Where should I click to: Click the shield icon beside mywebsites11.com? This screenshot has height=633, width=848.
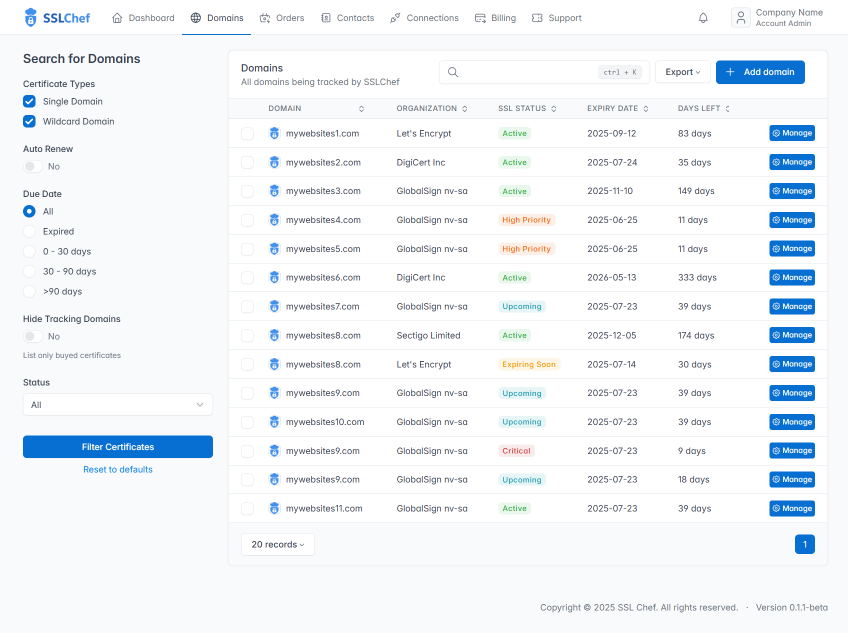tap(274, 509)
